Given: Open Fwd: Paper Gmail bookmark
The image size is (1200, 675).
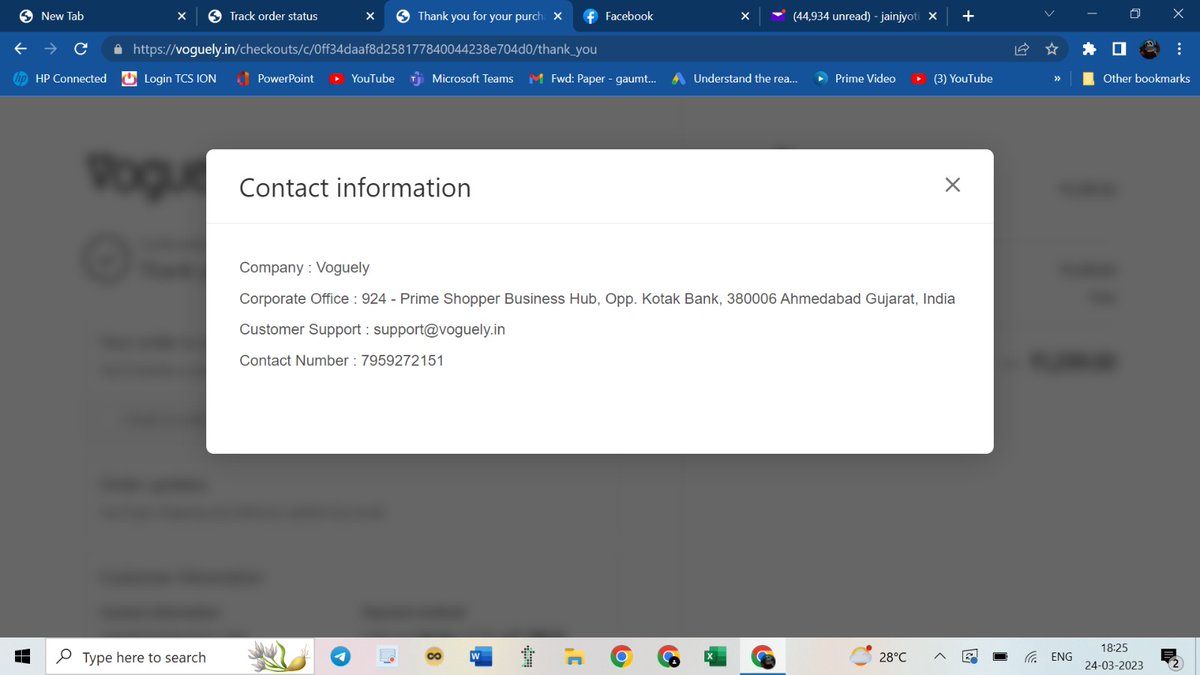Looking at the screenshot, I should 593,78.
